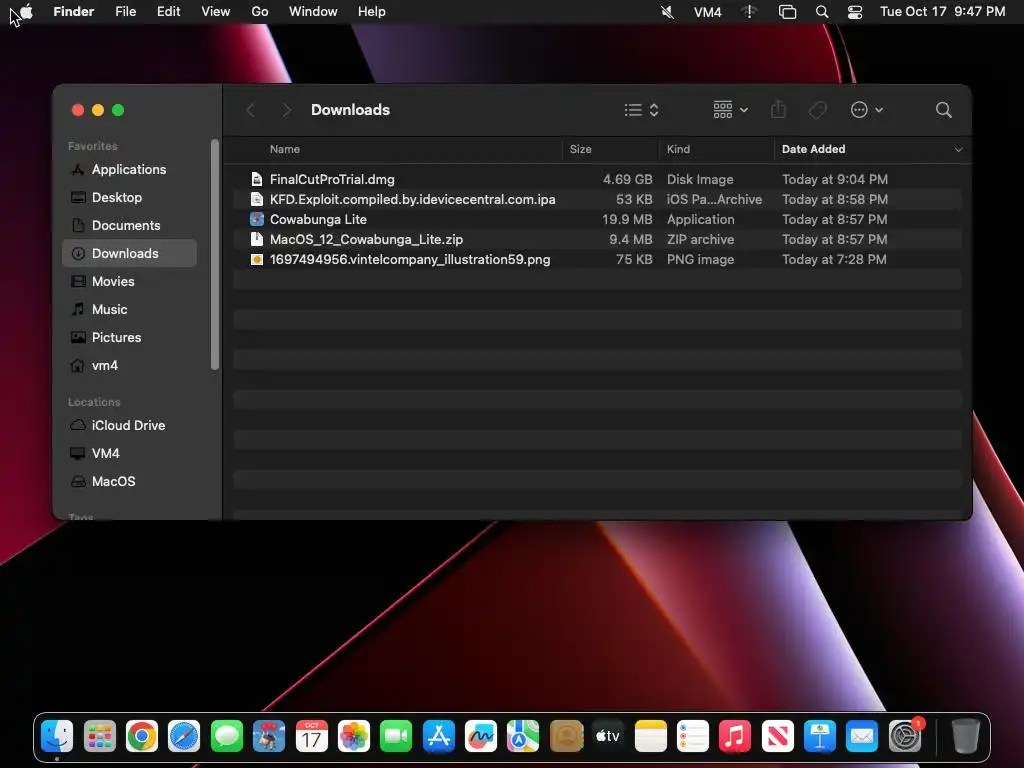Select the KFD.Exploit .ipa file
This screenshot has height=768, width=1024.
coord(597,199)
